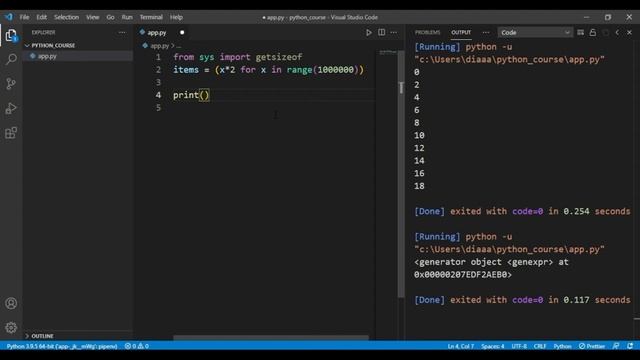Run the code with play button
This screenshot has height=360, width=640.
[369, 32]
